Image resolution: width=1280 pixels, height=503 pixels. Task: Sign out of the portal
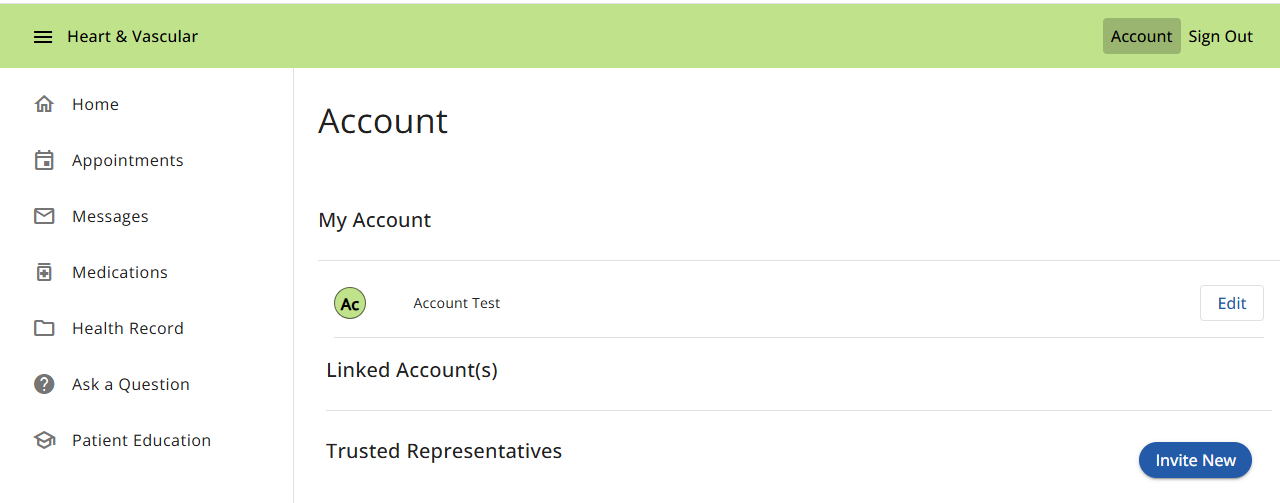1220,36
